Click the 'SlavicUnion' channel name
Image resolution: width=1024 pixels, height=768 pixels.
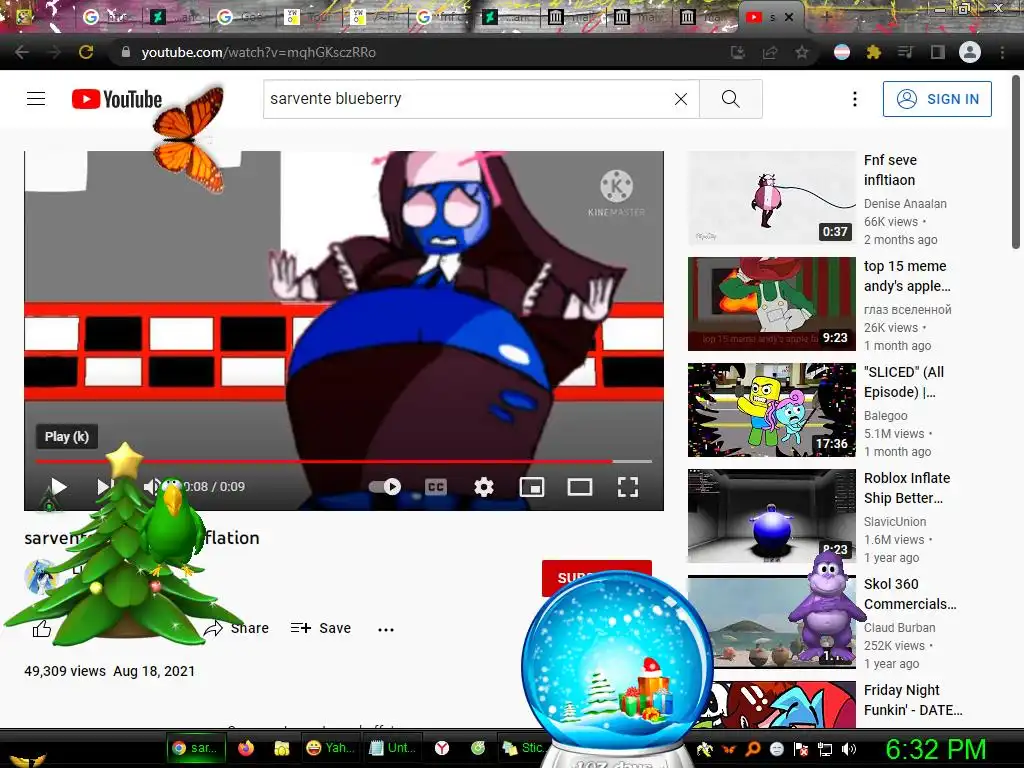tap(894, 522)
